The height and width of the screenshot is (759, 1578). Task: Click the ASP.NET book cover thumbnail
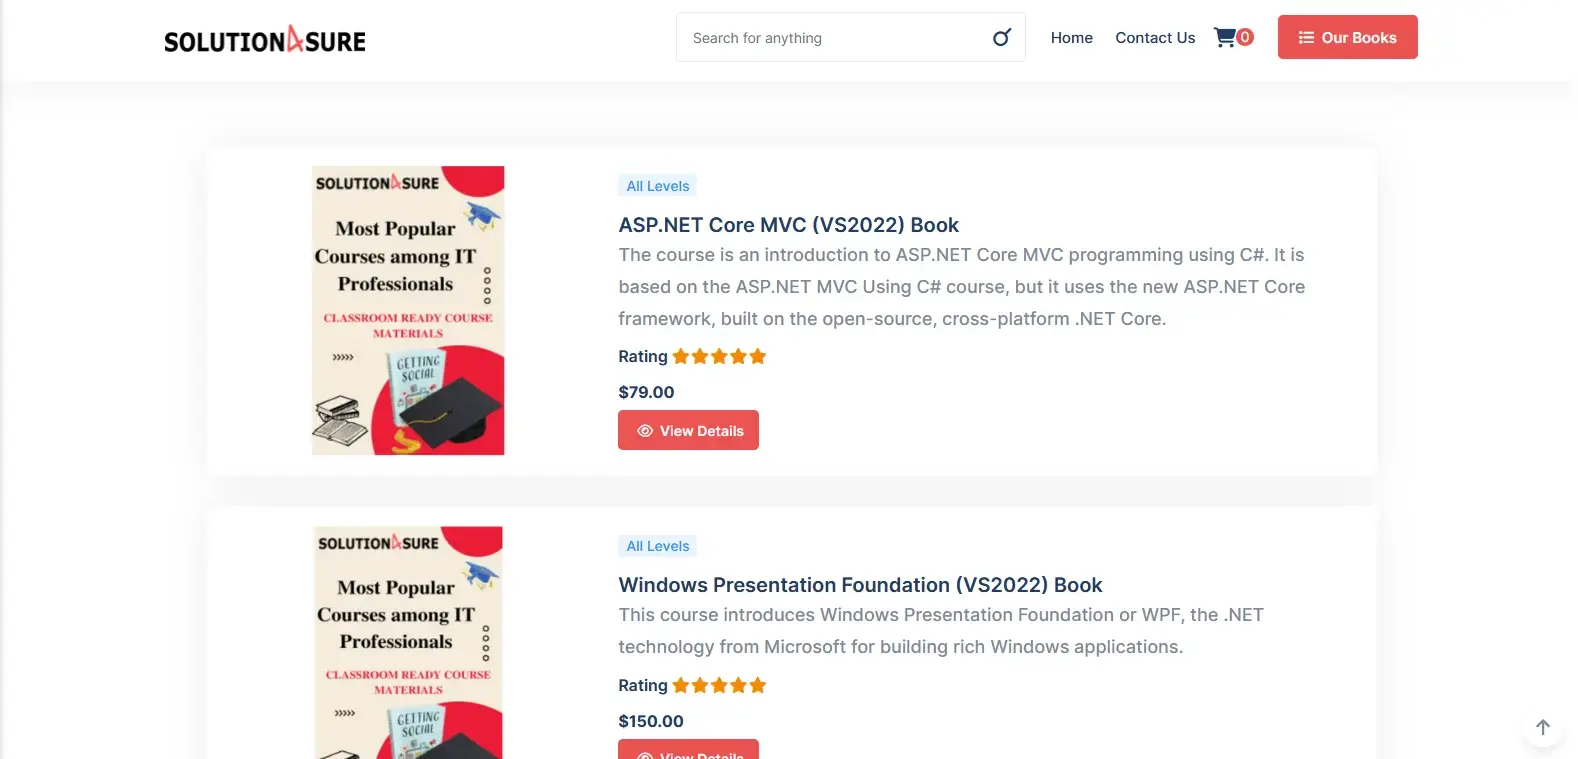[408, 310]
